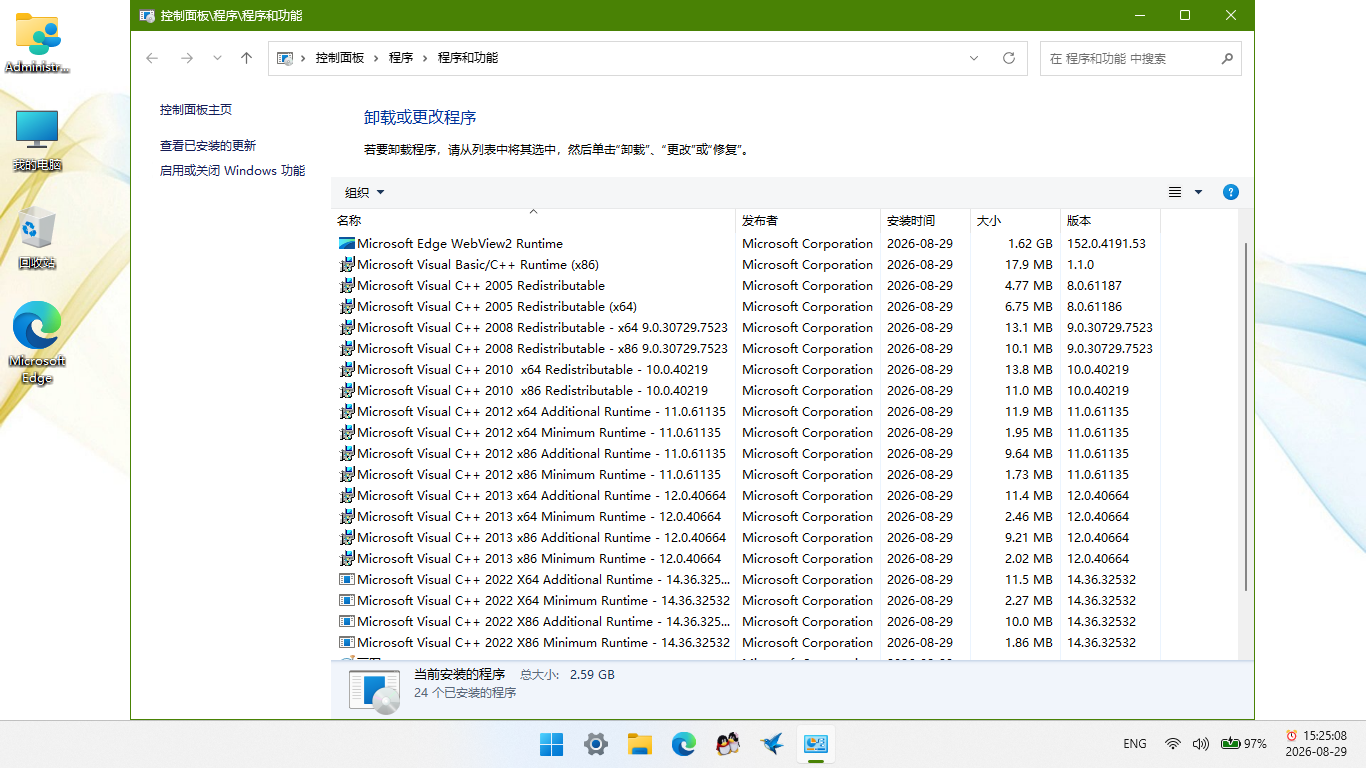Open the ENG input language indicator
The image size is (1366, 768).
pyautogui.click(x=1135, y=744)
